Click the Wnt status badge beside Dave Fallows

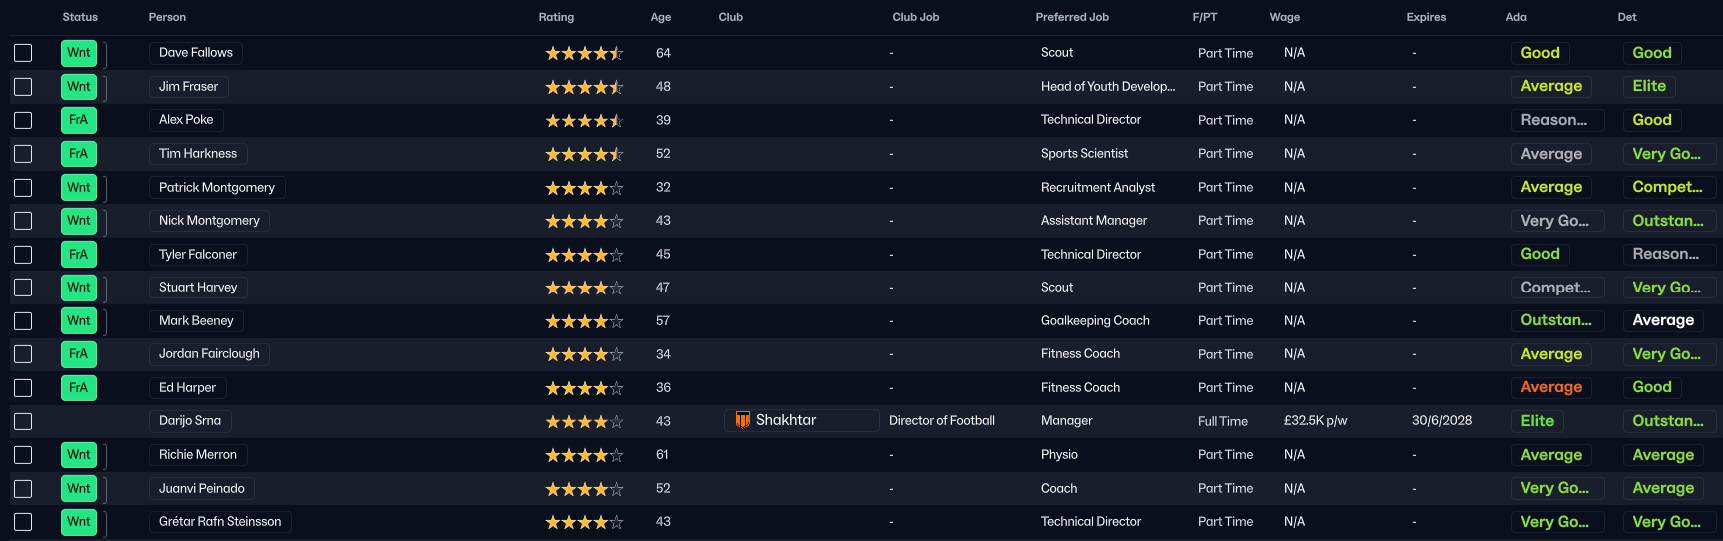79,53
